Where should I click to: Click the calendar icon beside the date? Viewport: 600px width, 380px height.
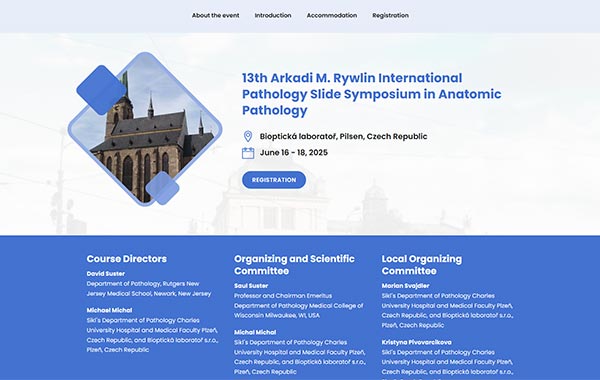click(248, 153)
